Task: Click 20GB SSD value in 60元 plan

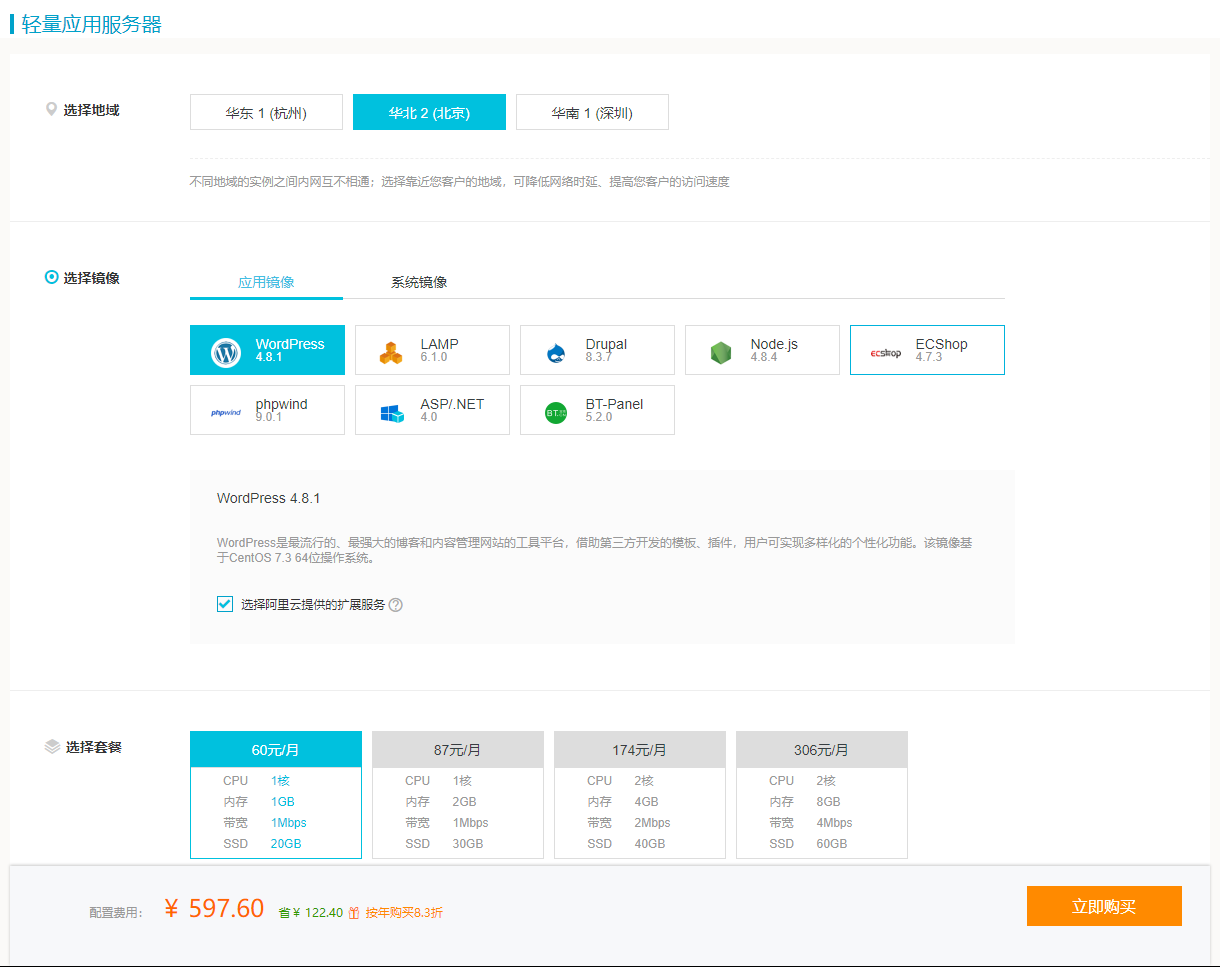Action: 286,844
